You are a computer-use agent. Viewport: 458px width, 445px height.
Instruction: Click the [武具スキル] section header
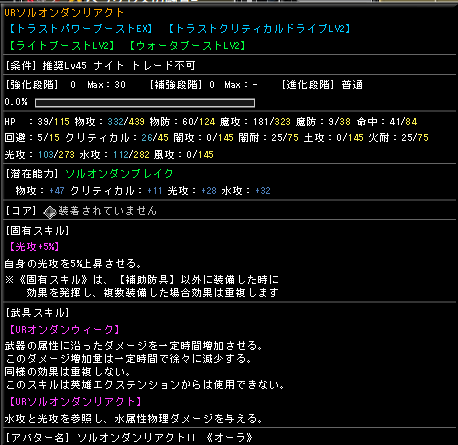click(x=37, y=313)
